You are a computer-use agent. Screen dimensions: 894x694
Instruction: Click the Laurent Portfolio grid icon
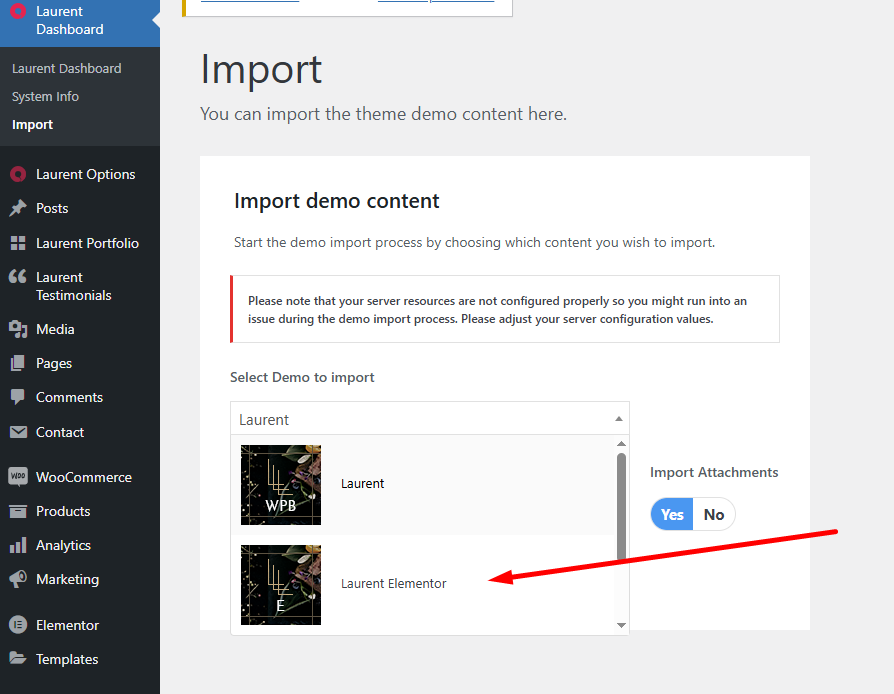(18, 243)
